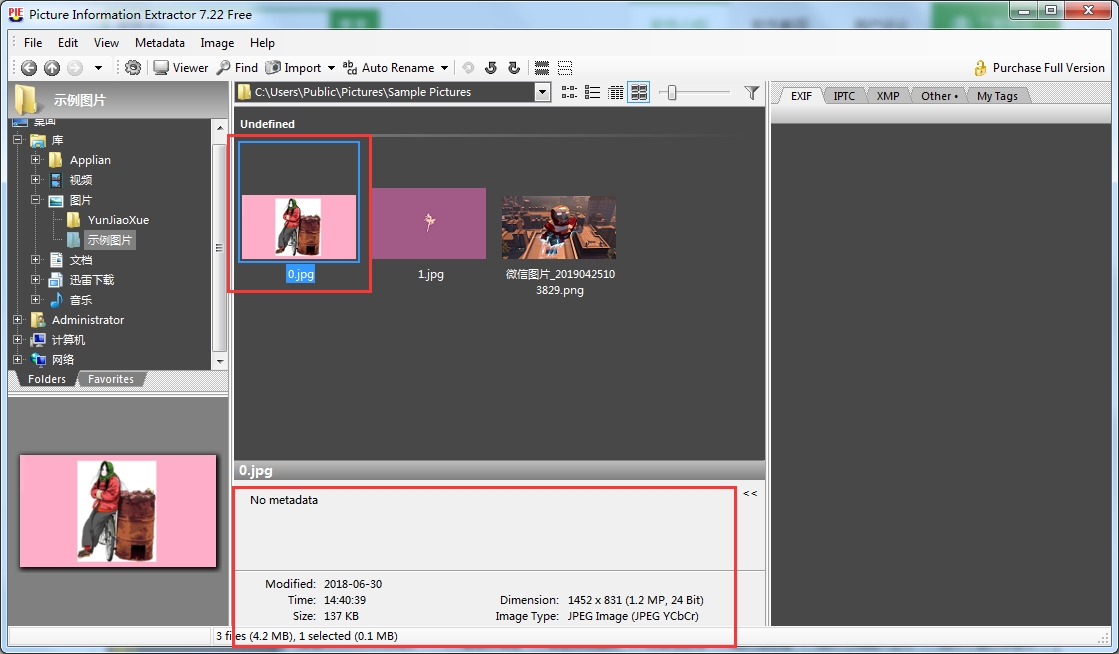The image size is (1119, 654).
Task: Rotate image counterclockwise
Action: pyautogui.click(x=491, y=68)
